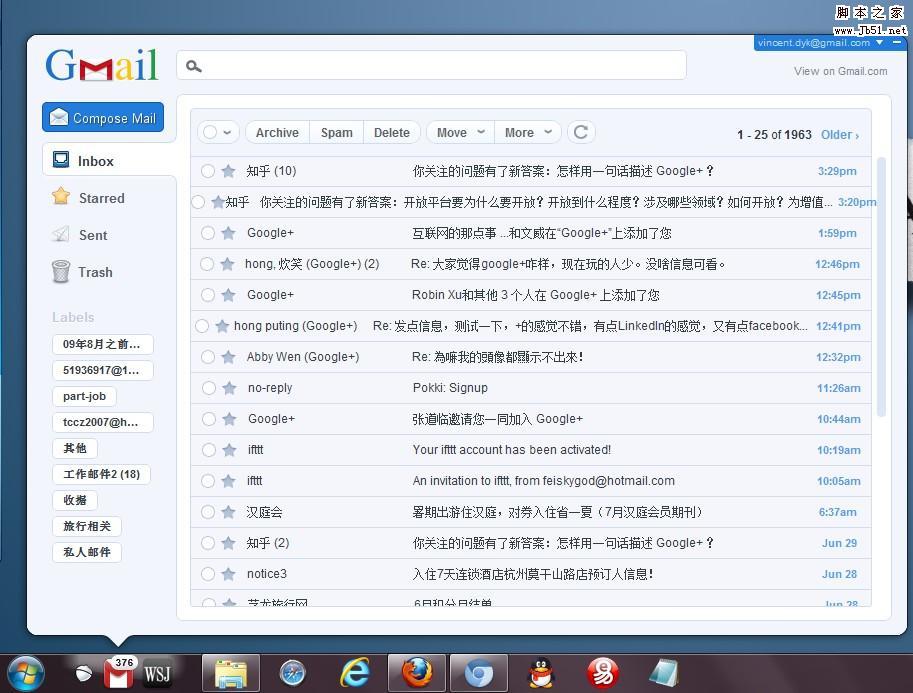Viewport: 913px width, 693px height.
Task: Open the Move dropdown
Action: [x=460, y=132]
